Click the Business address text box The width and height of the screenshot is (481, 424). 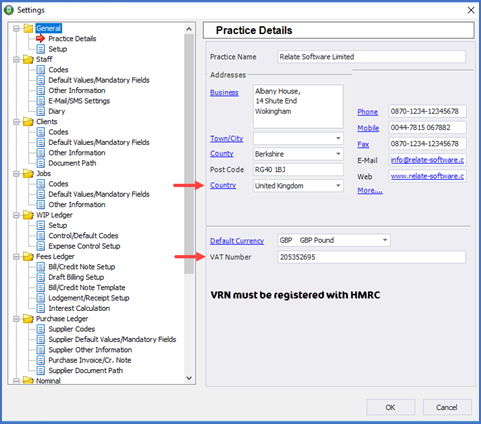(298, 106)
